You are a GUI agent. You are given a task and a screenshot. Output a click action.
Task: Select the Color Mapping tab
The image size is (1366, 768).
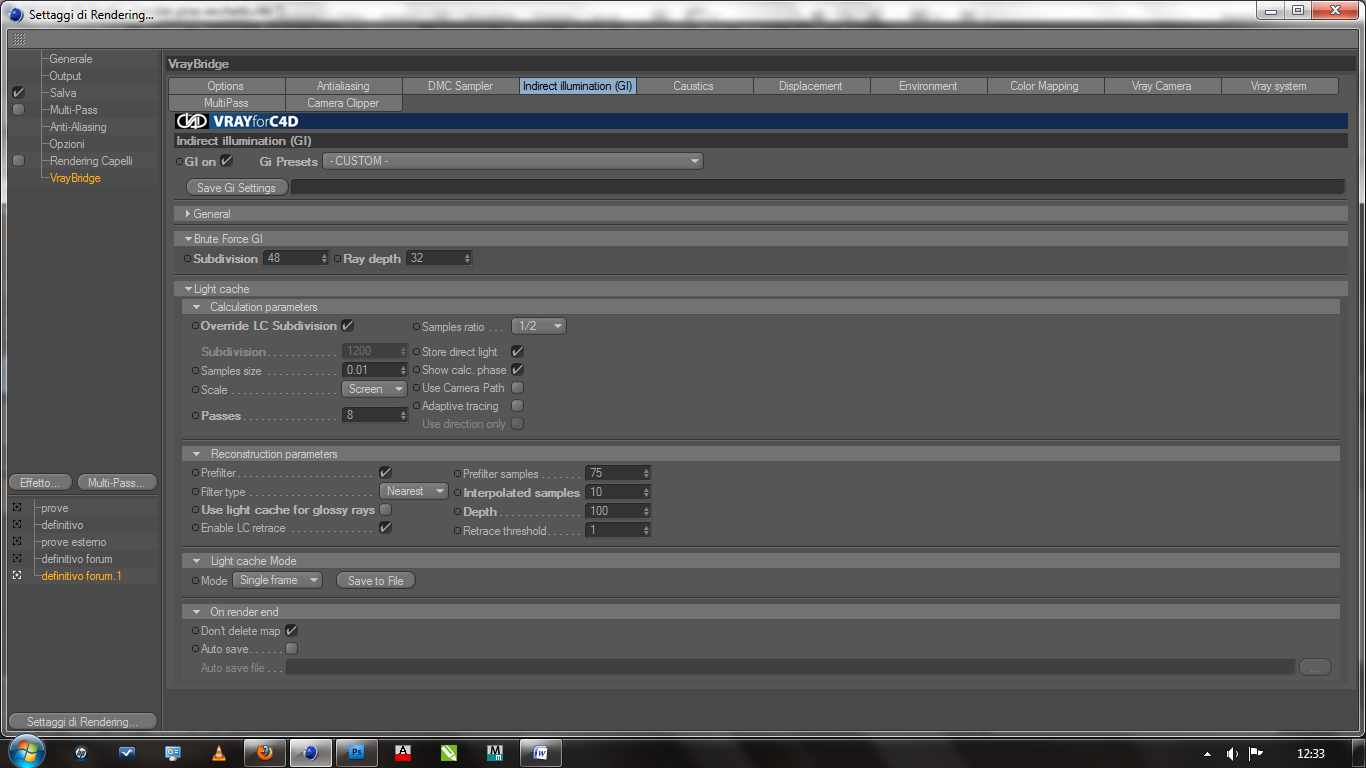click(x=1045, y=86)
